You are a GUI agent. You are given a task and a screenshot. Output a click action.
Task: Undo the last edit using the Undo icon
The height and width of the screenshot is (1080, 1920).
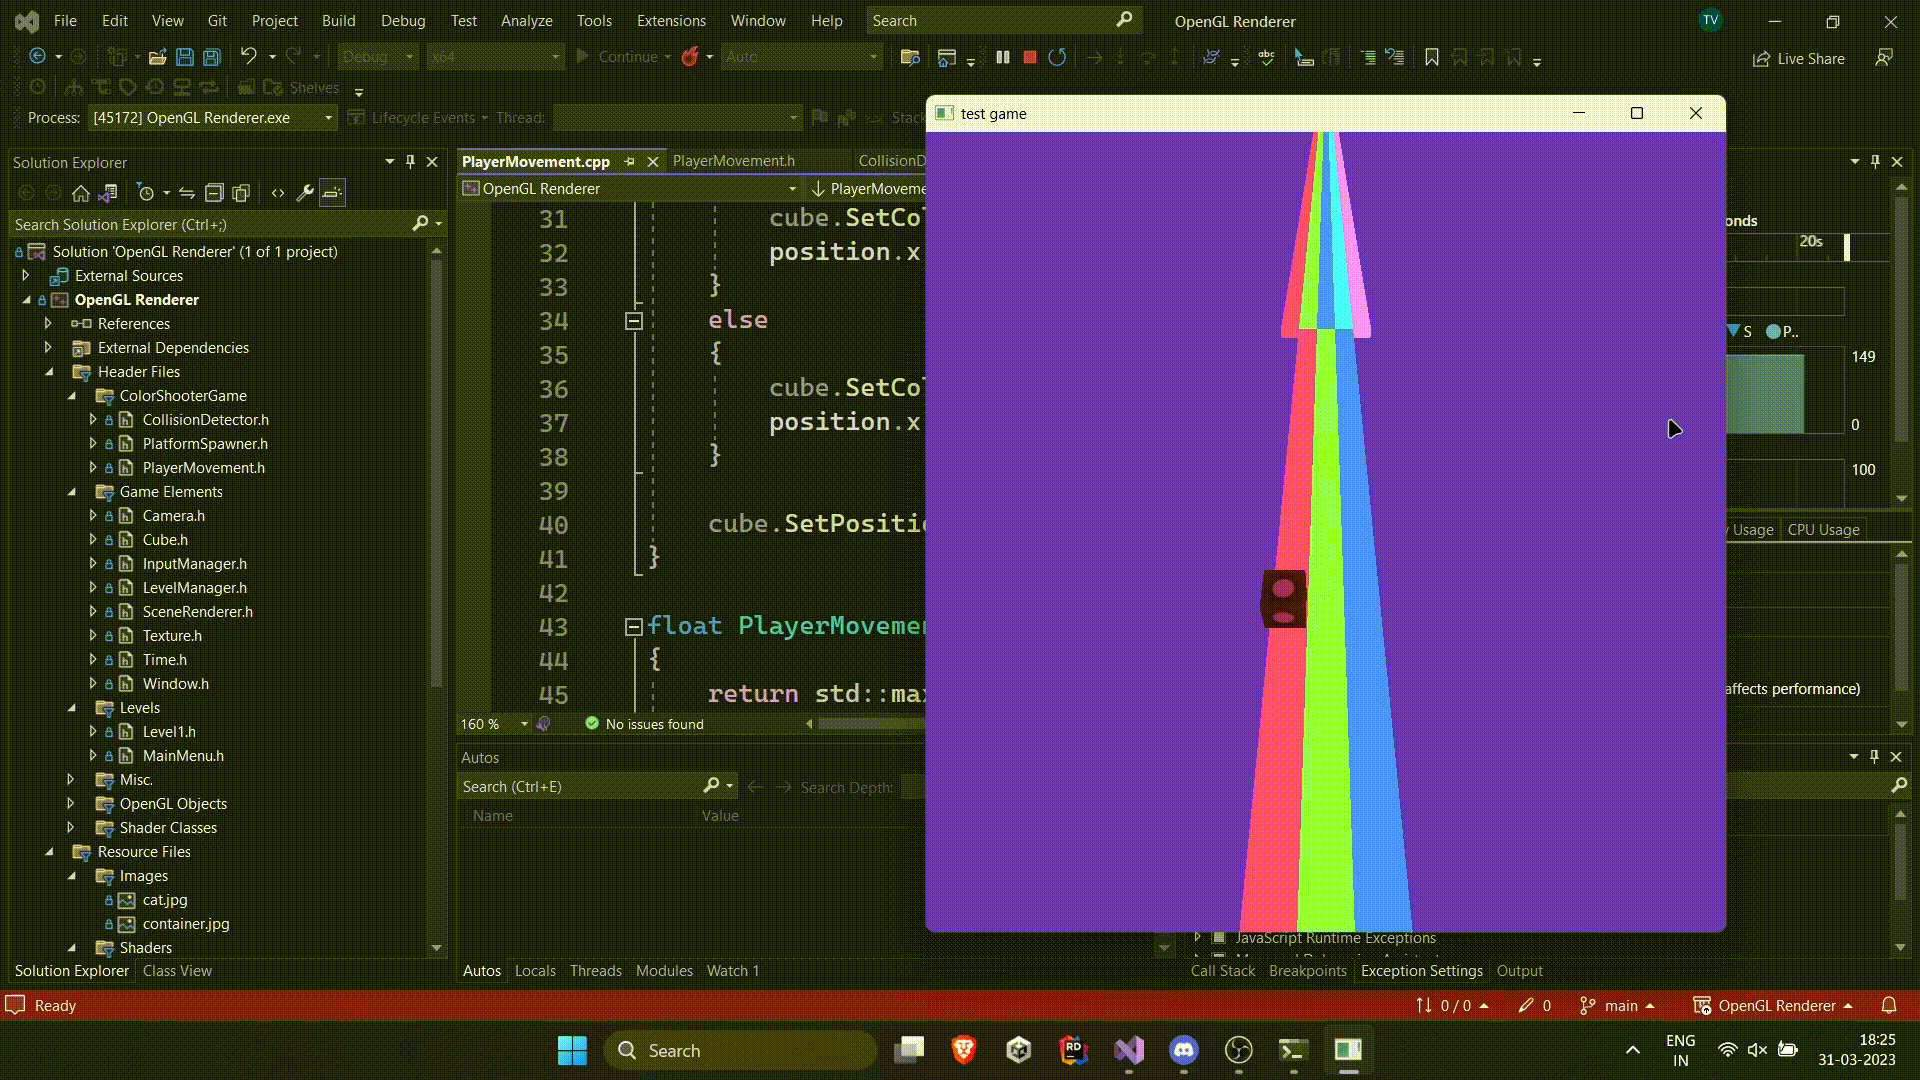click(x=249, y=57)
